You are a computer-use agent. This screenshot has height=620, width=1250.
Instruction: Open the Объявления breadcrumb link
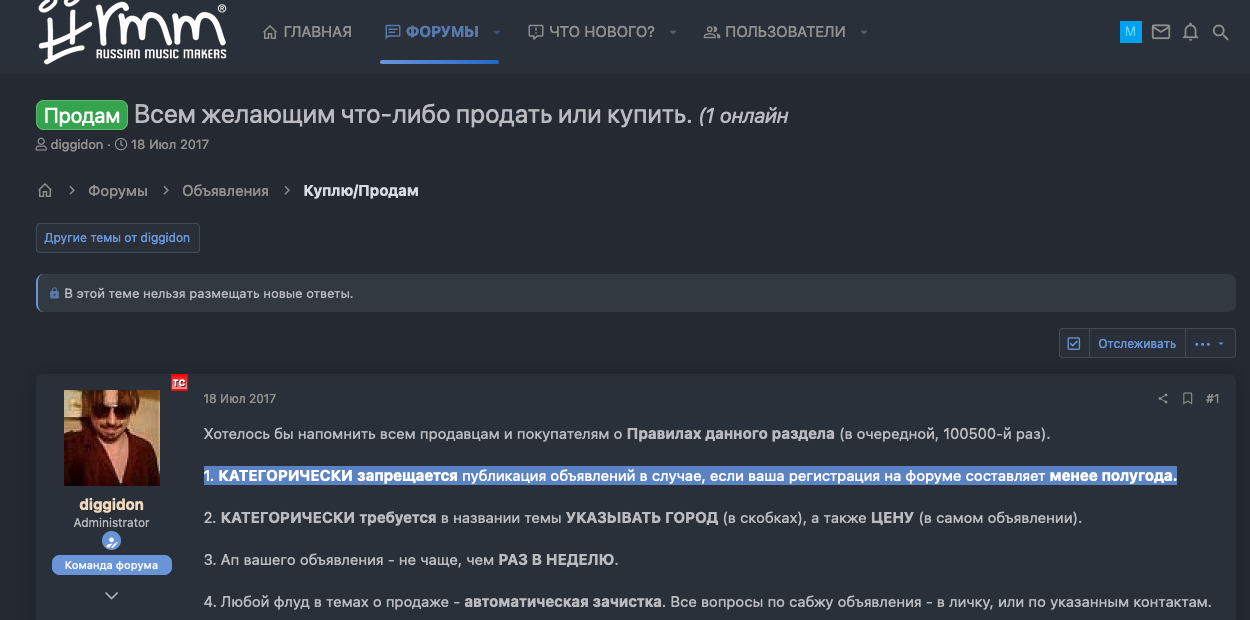coord(225,191)
